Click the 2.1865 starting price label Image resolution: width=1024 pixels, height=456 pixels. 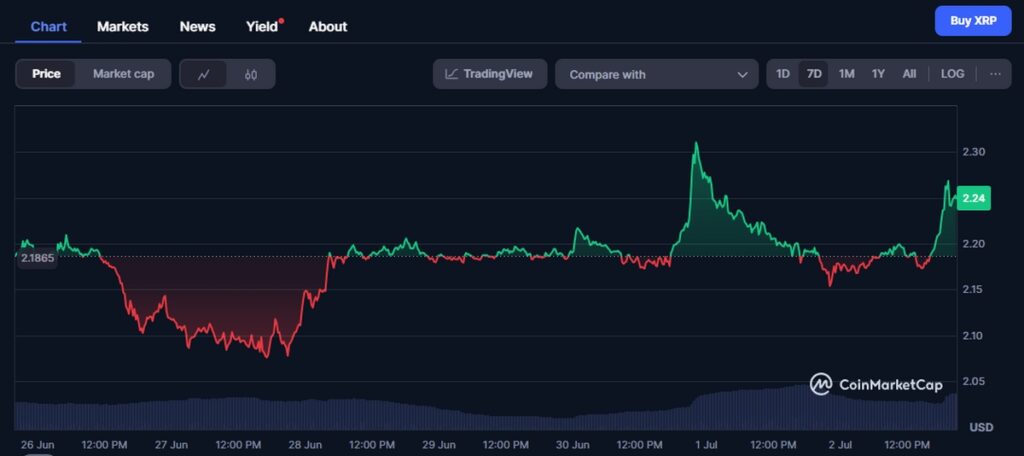(38, 258)
